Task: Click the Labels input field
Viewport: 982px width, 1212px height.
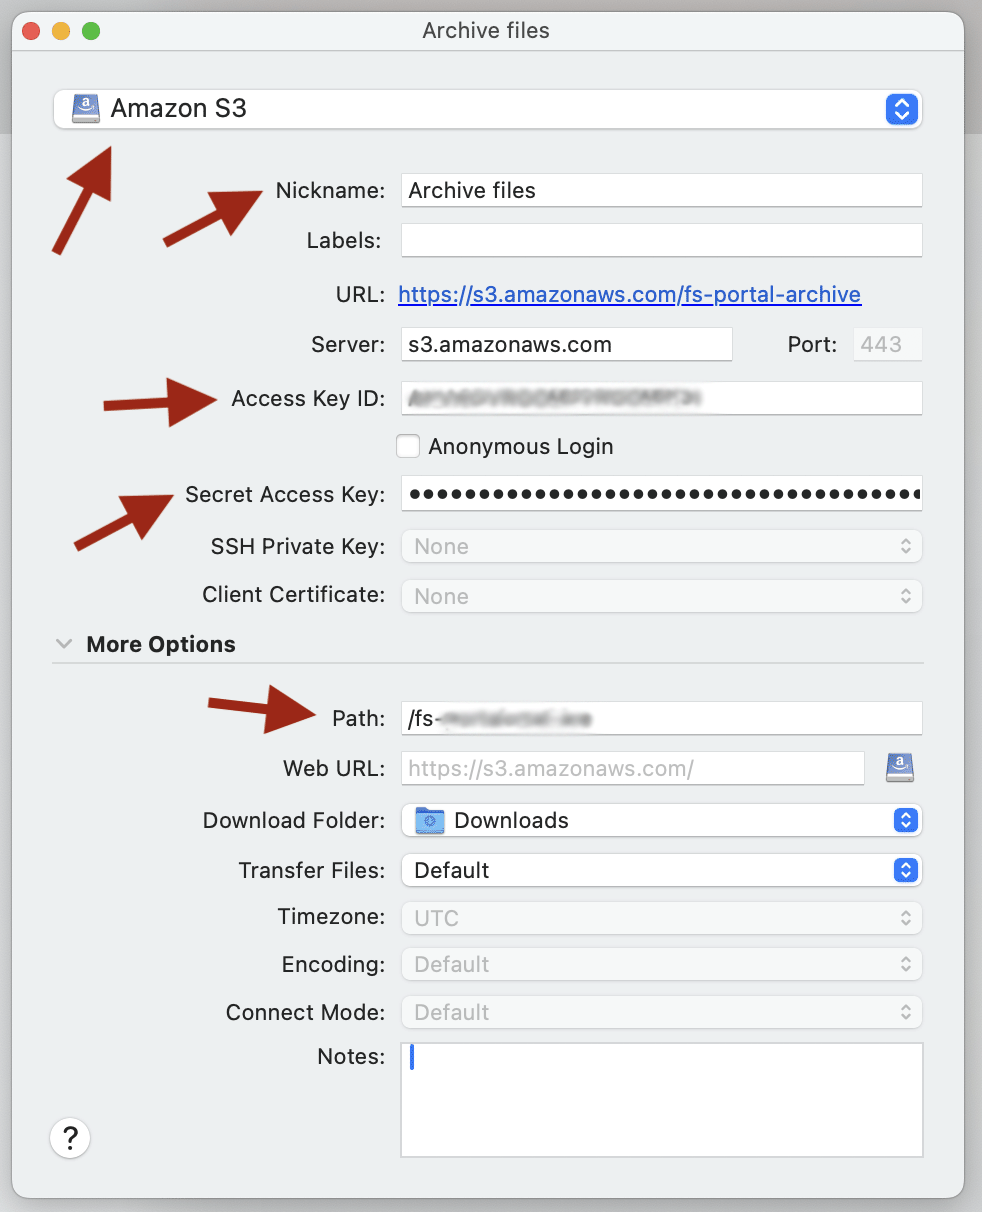Action: [x=660, y=241]
